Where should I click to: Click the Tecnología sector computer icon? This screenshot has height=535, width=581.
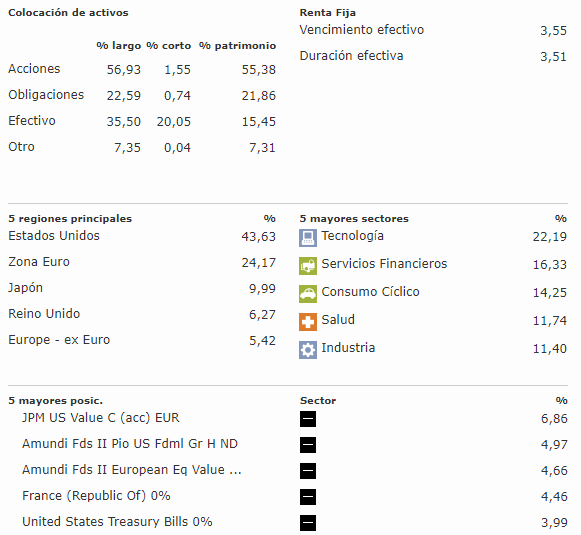(308, 238)
